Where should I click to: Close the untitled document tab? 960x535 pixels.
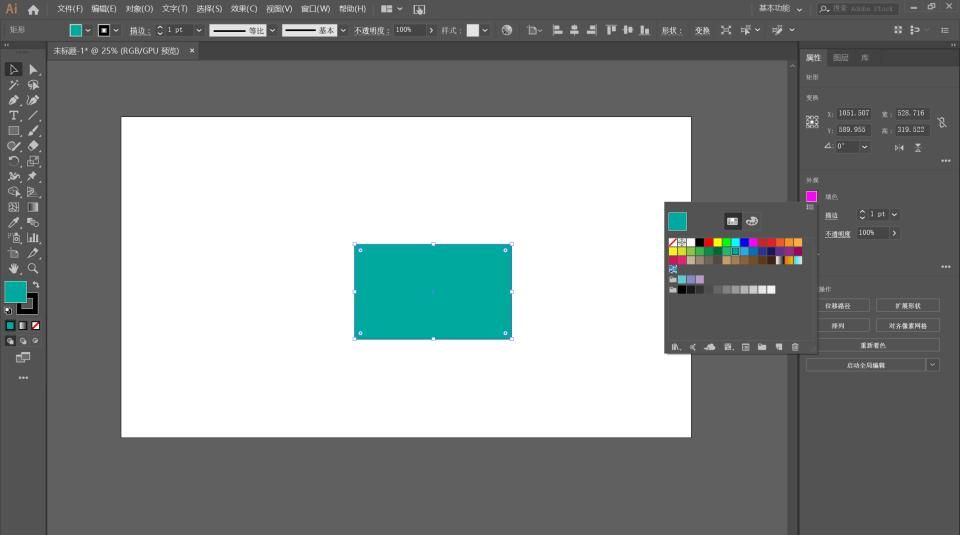[x=192, y=51]
